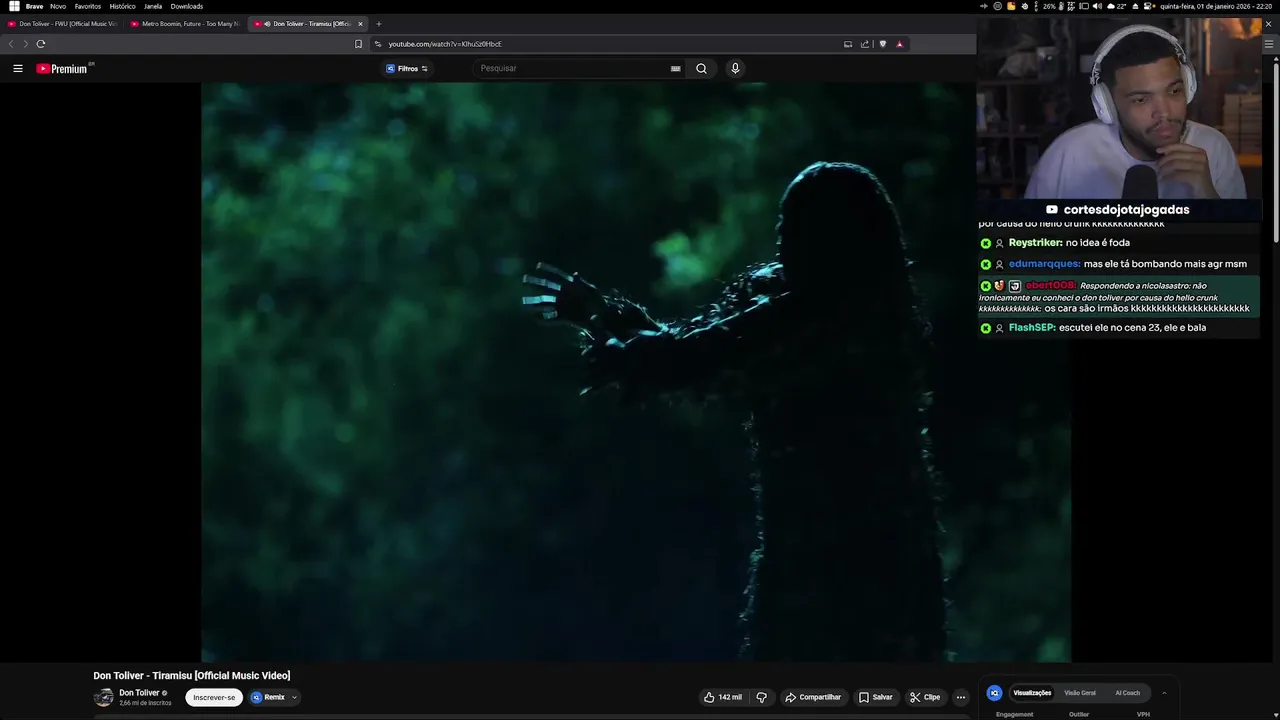
Task: Open the 22° weather tray indicator
Action: click(x=1117, y=6)
